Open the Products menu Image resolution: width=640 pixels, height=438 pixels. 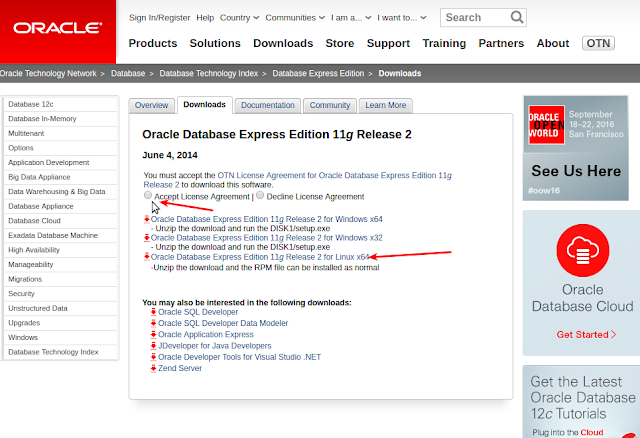point(153,43)
